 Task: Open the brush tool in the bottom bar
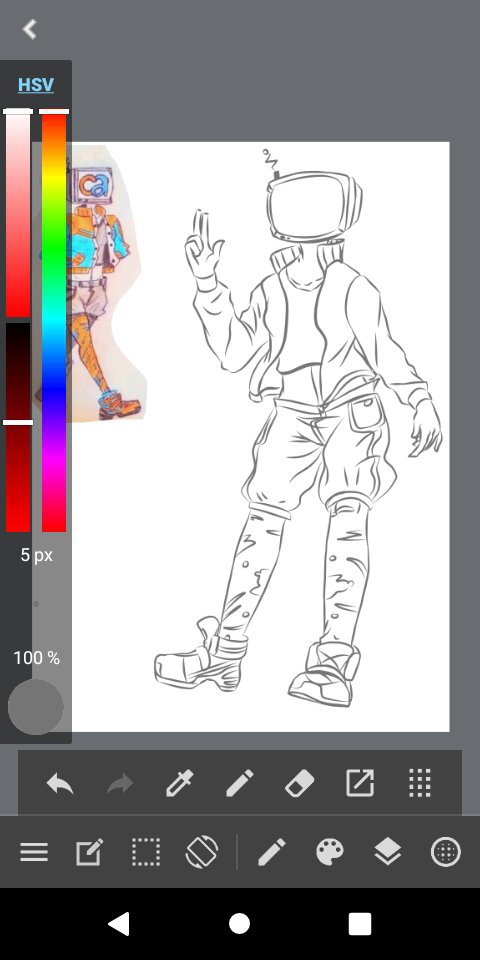pos(272,852)
